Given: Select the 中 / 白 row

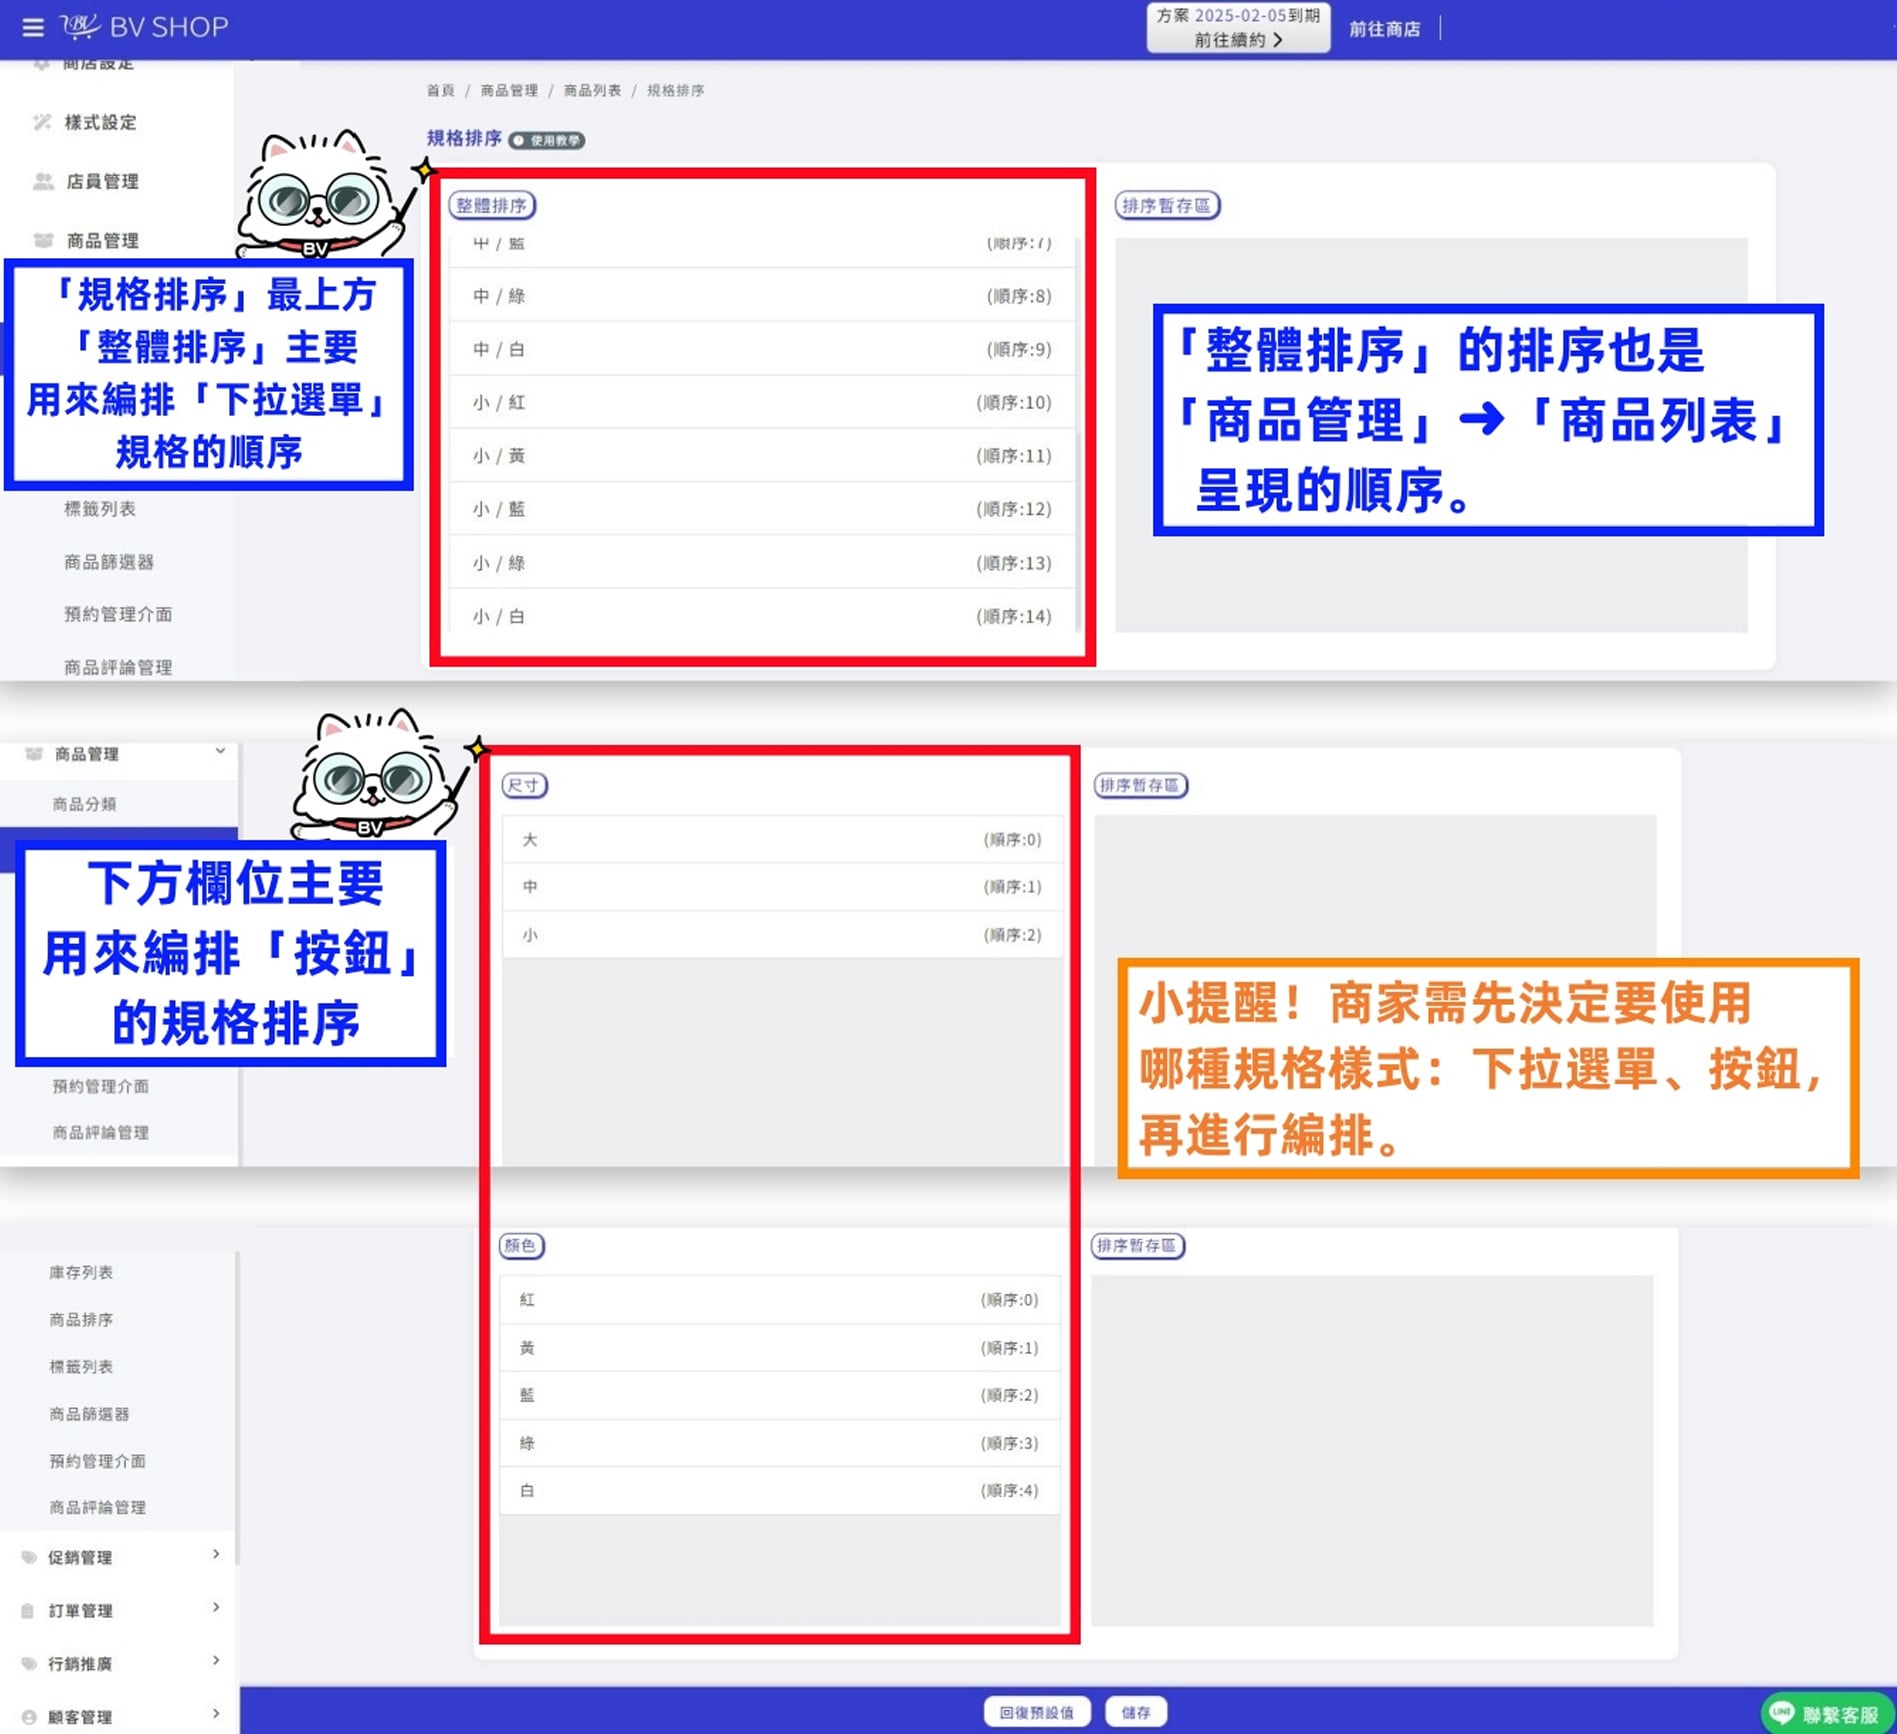Looking at the screenshot, I should 761,349.
